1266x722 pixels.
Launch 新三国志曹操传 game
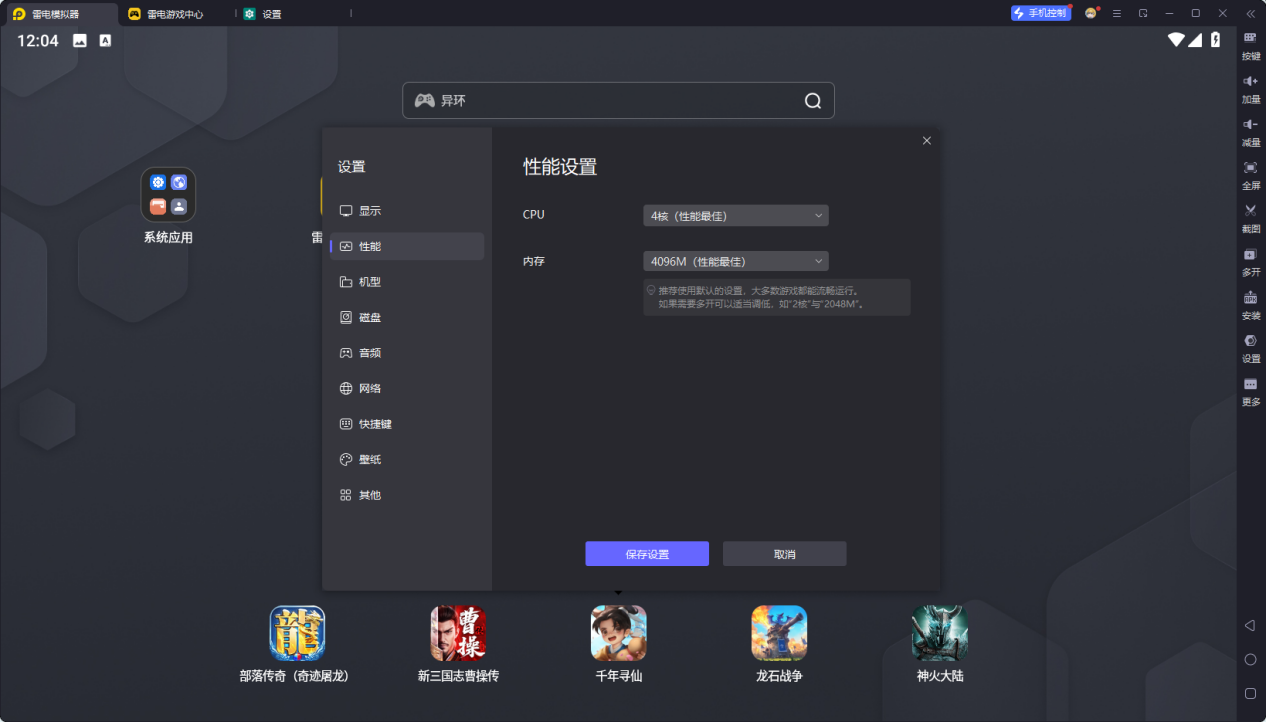click(x=458, y=645)
